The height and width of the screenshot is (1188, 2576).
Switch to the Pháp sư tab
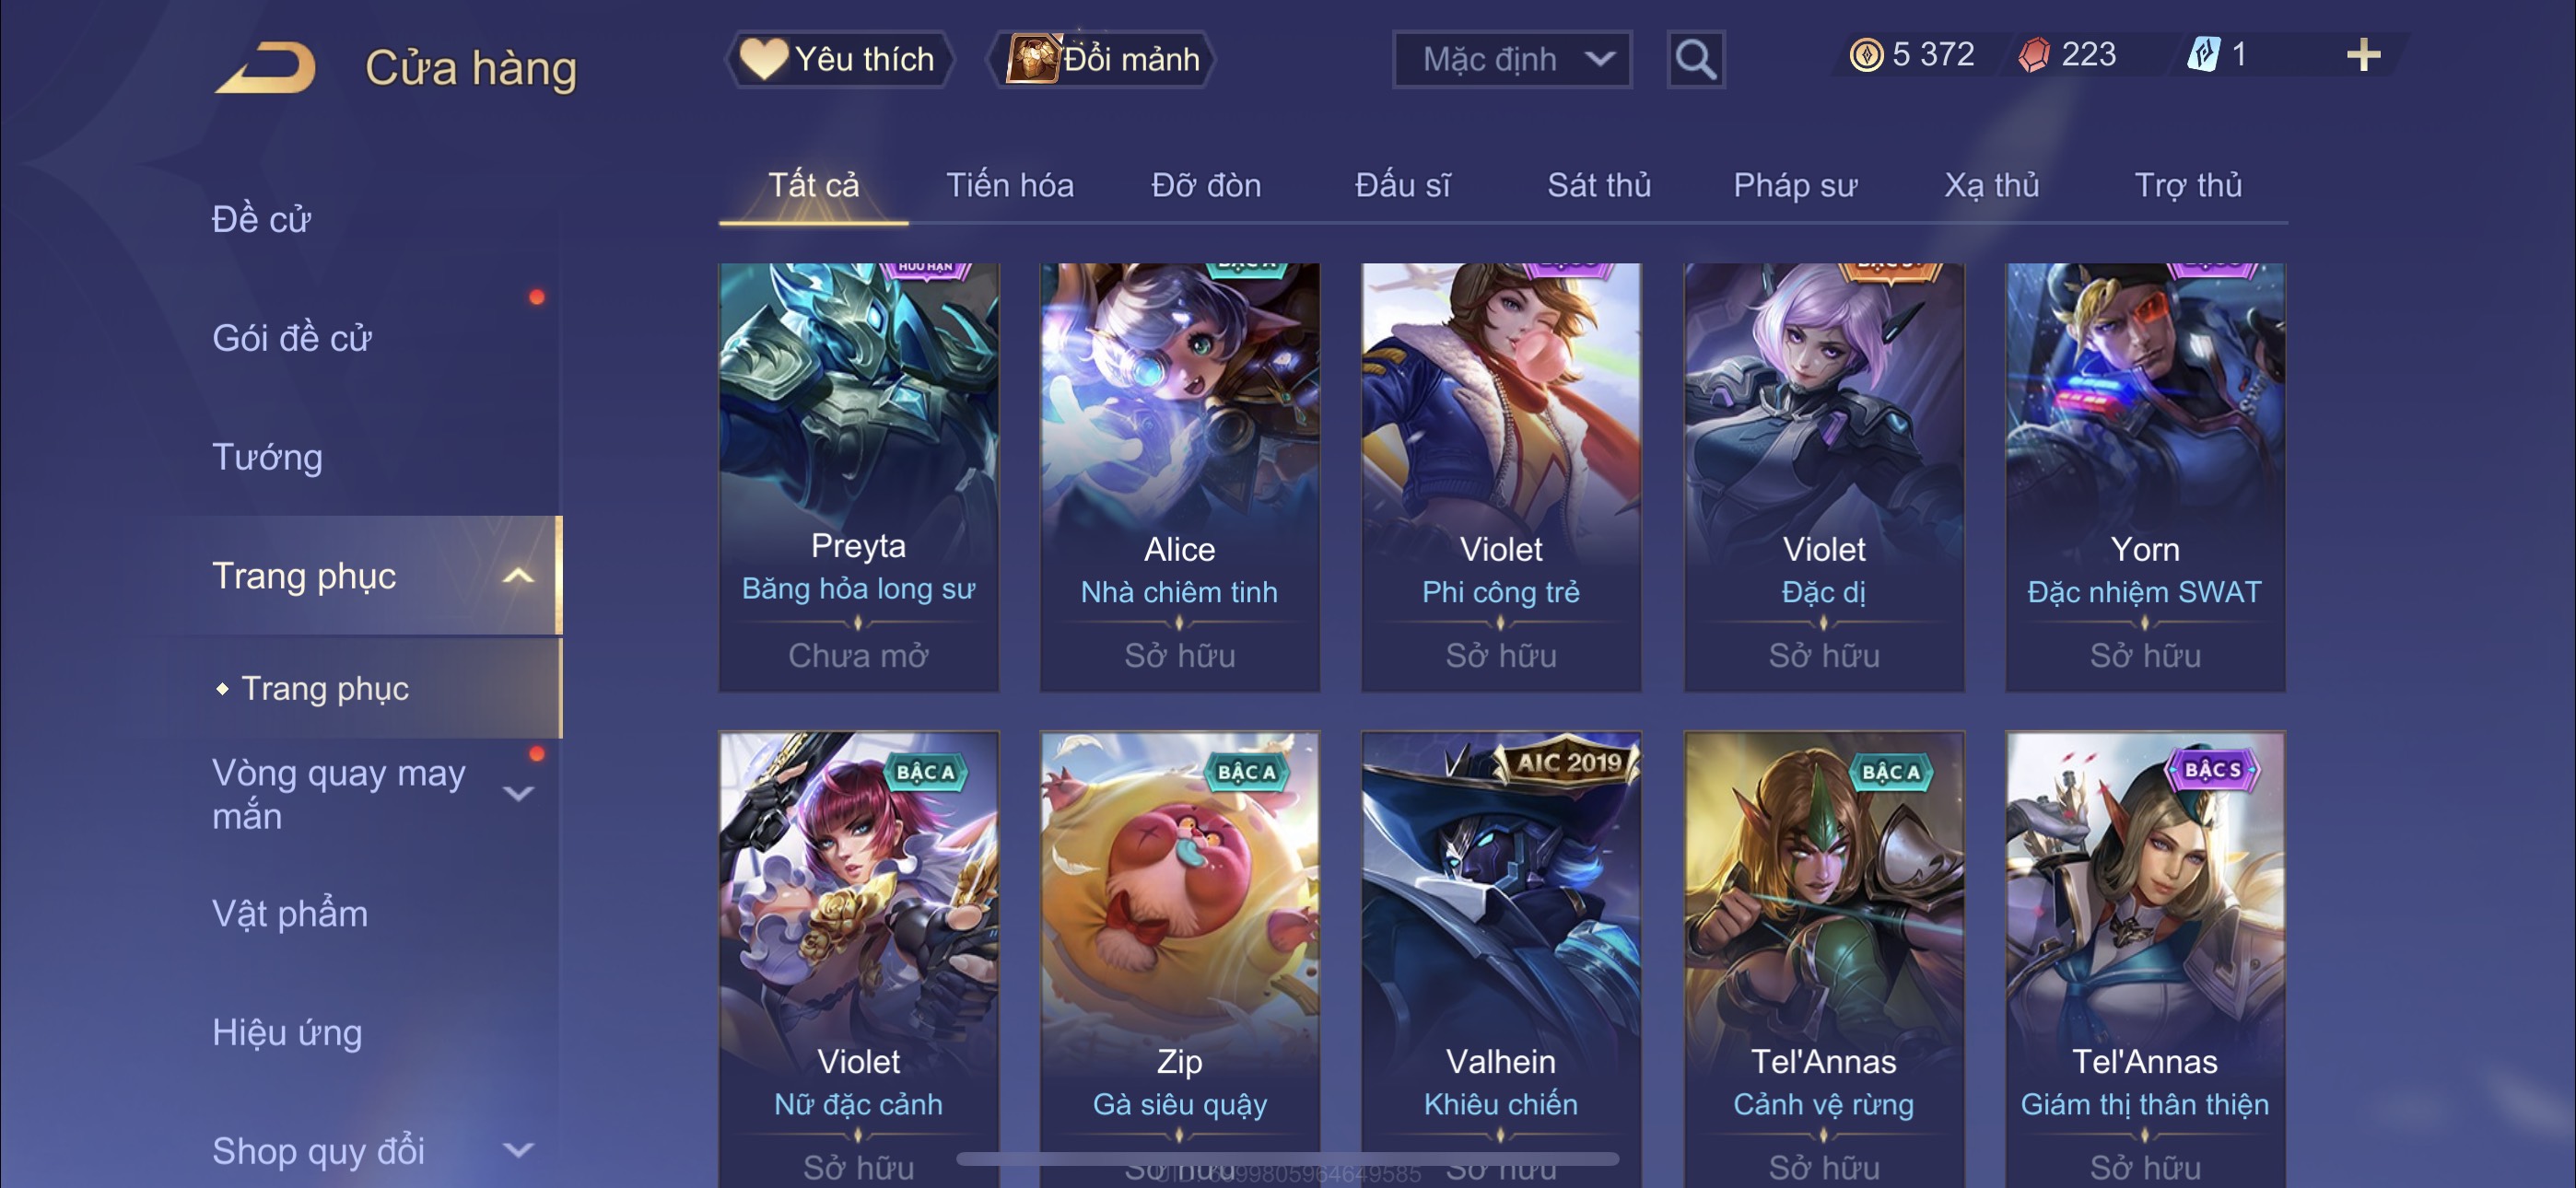(x=1795, y=185)
